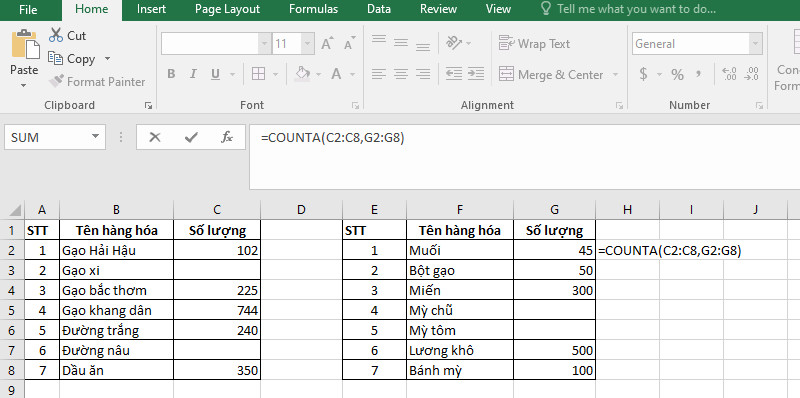Expand the Fill Color dropdown arrow
The width and height of the screenshot is (800, 398).
click(319, 75)
